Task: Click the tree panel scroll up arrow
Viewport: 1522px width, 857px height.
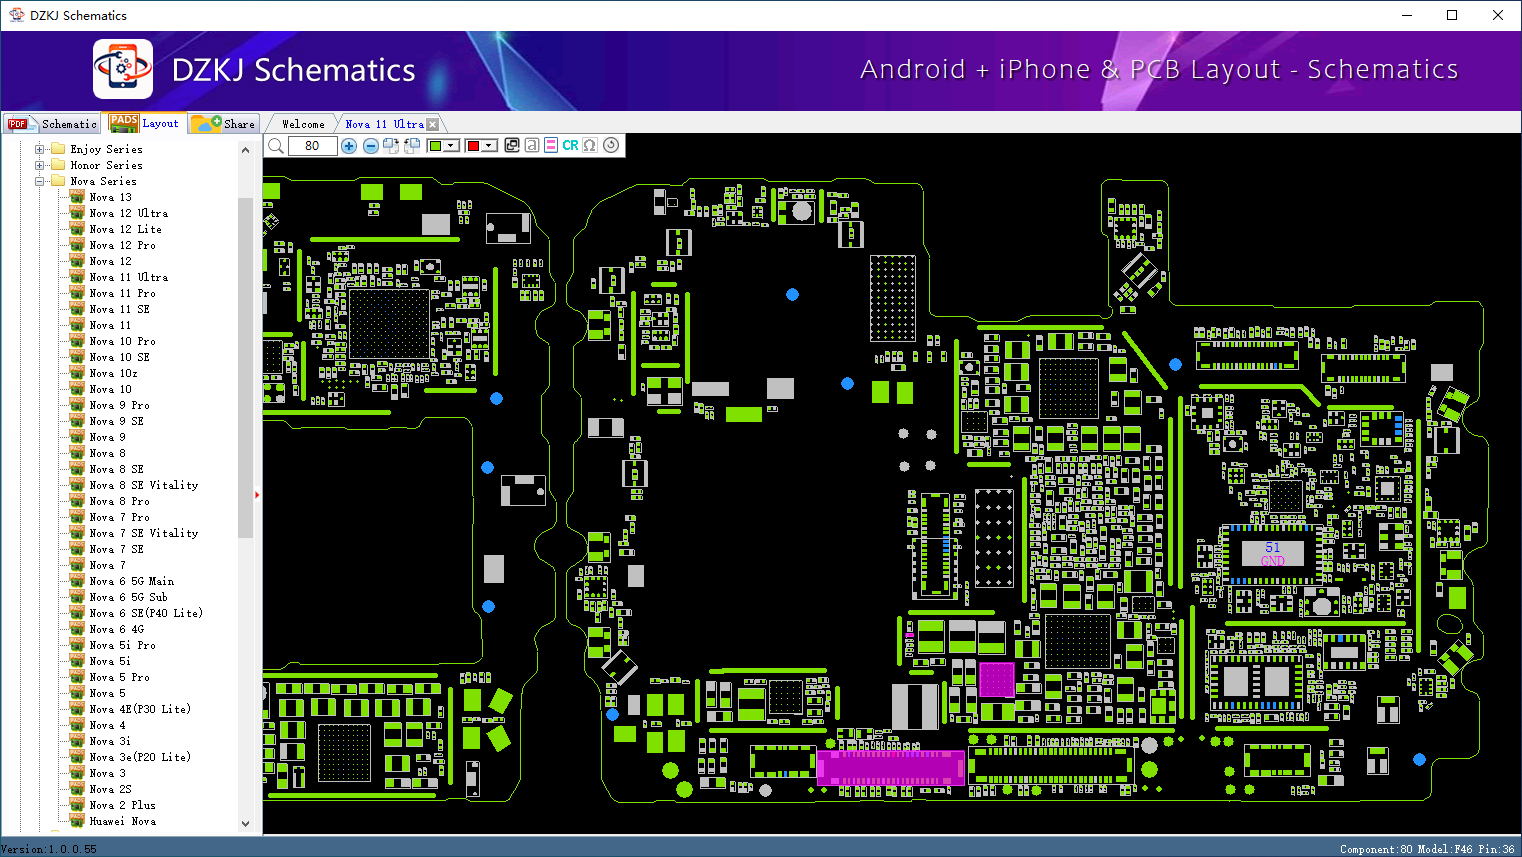Action: tap(246, 150)
